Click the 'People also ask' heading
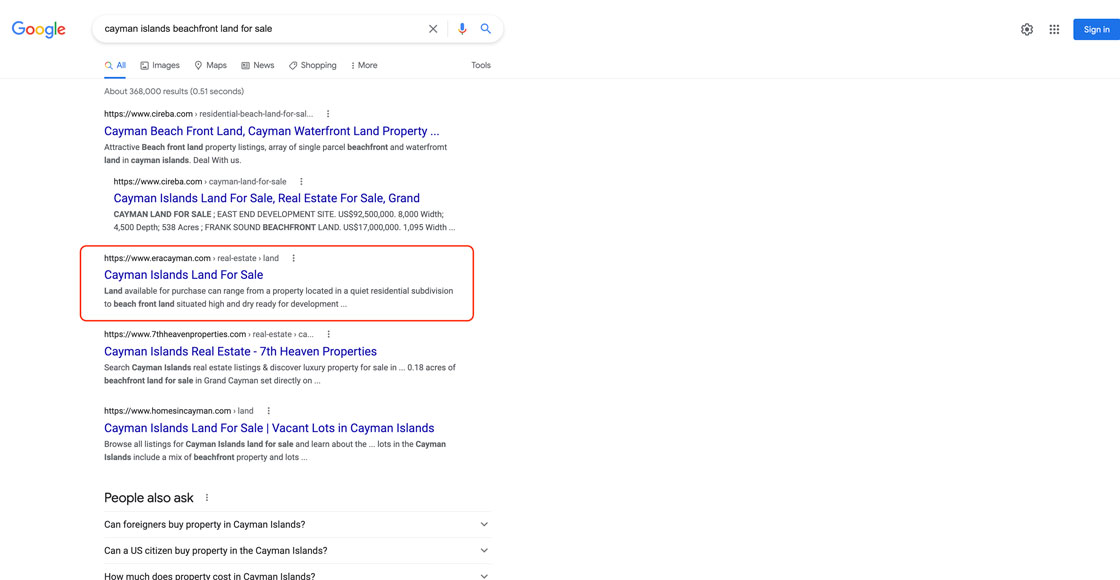The height and width of the screenshot is (580, 1120). tap(149, 498)
